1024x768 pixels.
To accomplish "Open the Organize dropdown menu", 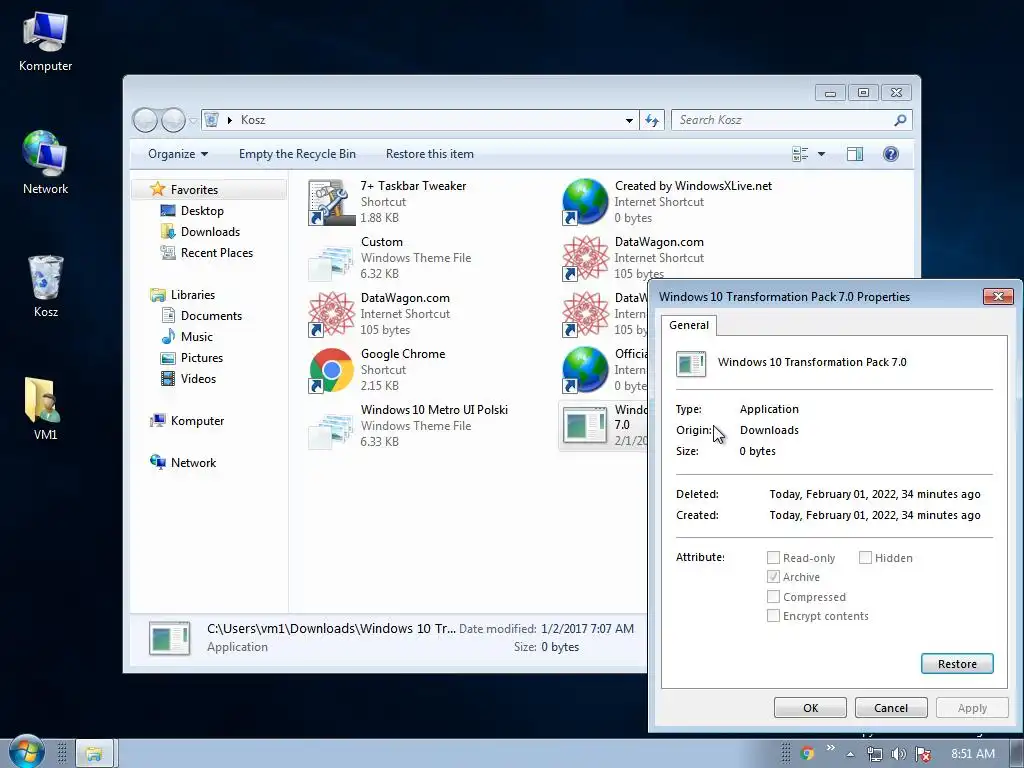I will tap(178, 154).
